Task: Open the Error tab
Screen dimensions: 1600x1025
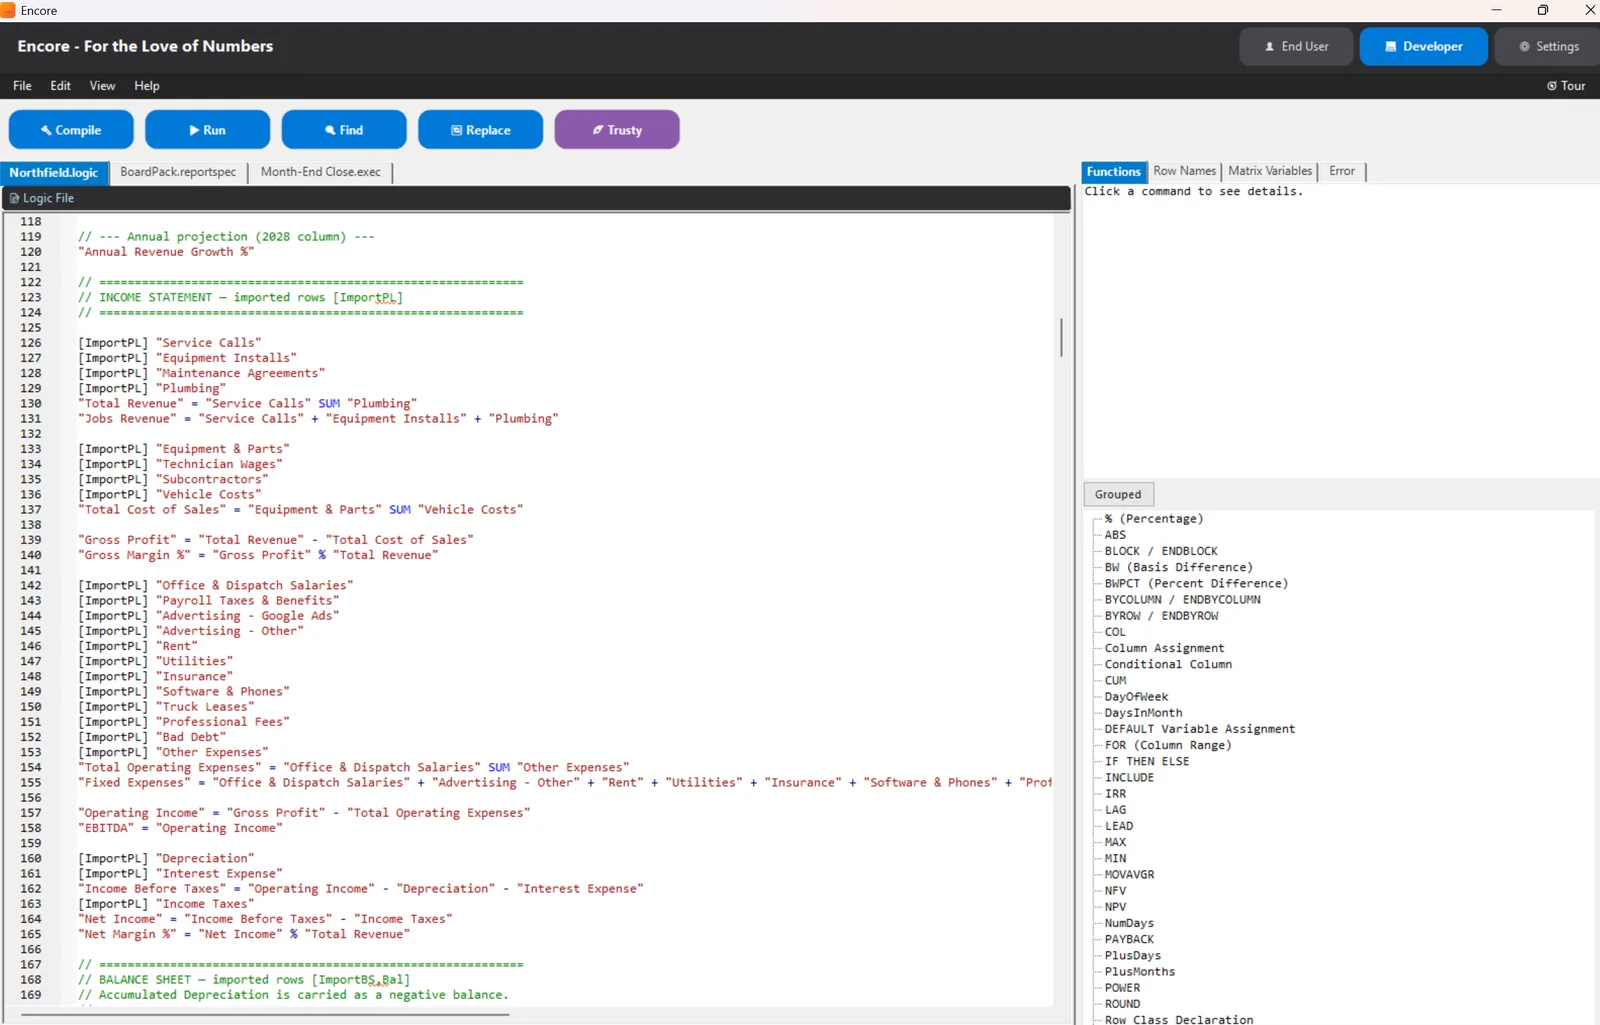Action: click(1342, 172)
